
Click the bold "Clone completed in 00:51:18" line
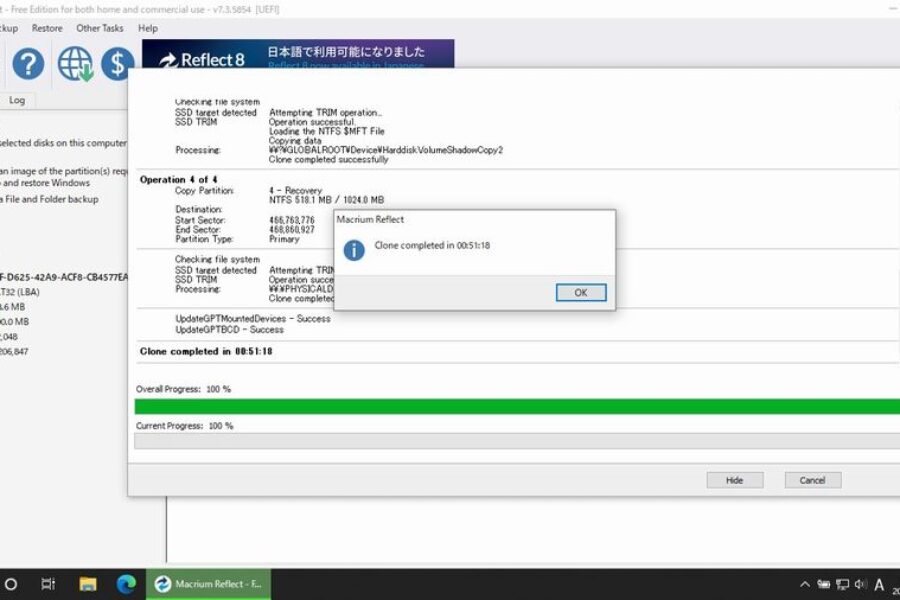pyautogui.click(x=206, y=351)
